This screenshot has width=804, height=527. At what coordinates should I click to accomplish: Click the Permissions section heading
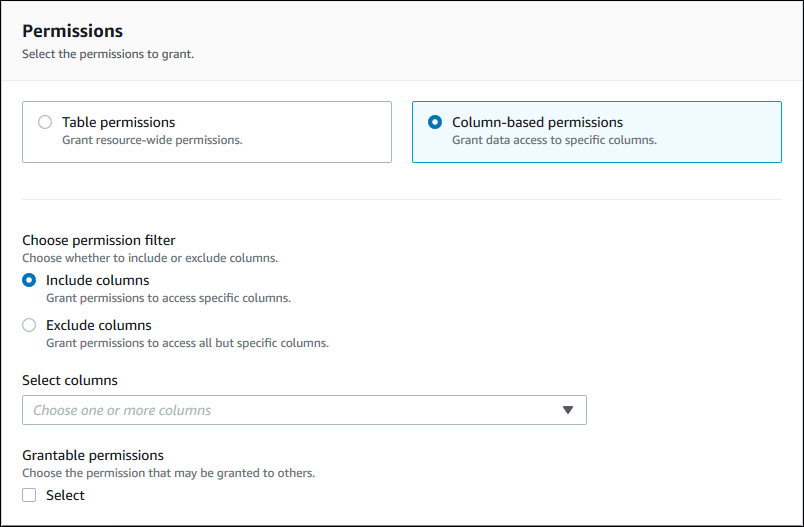coord(72,31)
